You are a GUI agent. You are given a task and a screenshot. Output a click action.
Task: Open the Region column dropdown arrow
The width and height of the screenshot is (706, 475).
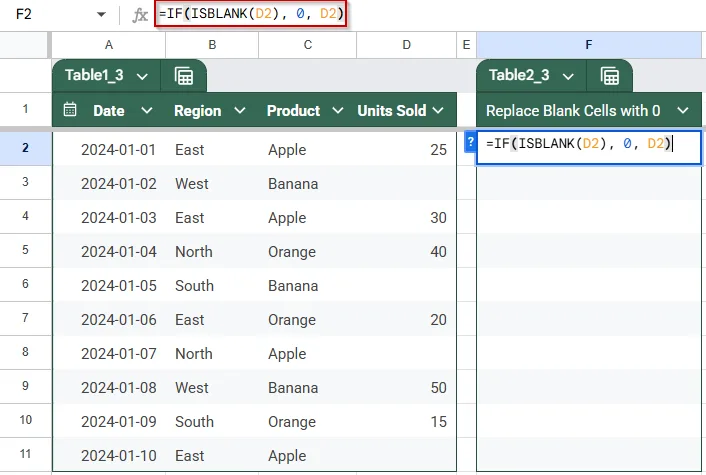[x=240, y=110]
